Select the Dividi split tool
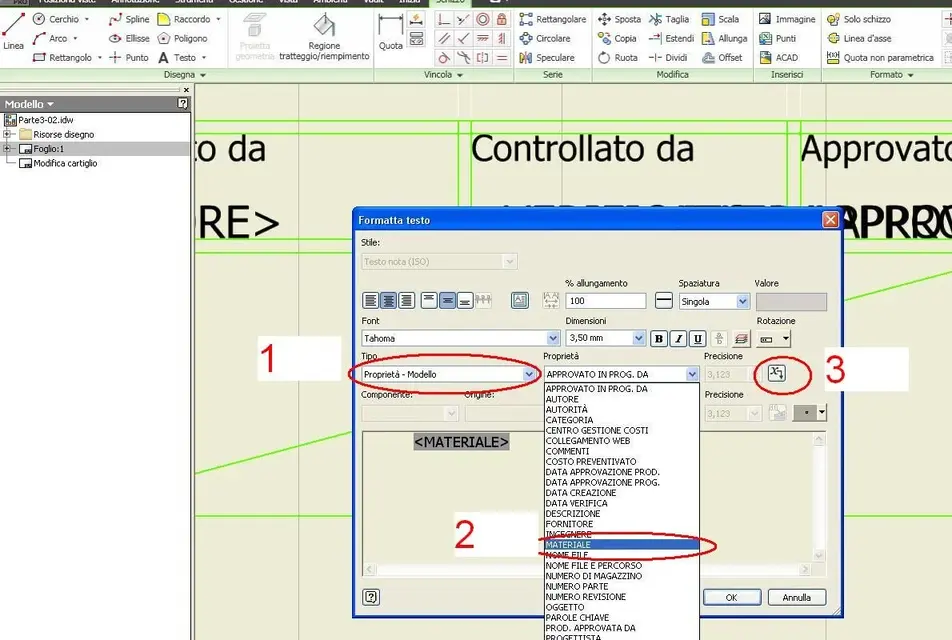952x640 pixels. 668,58
